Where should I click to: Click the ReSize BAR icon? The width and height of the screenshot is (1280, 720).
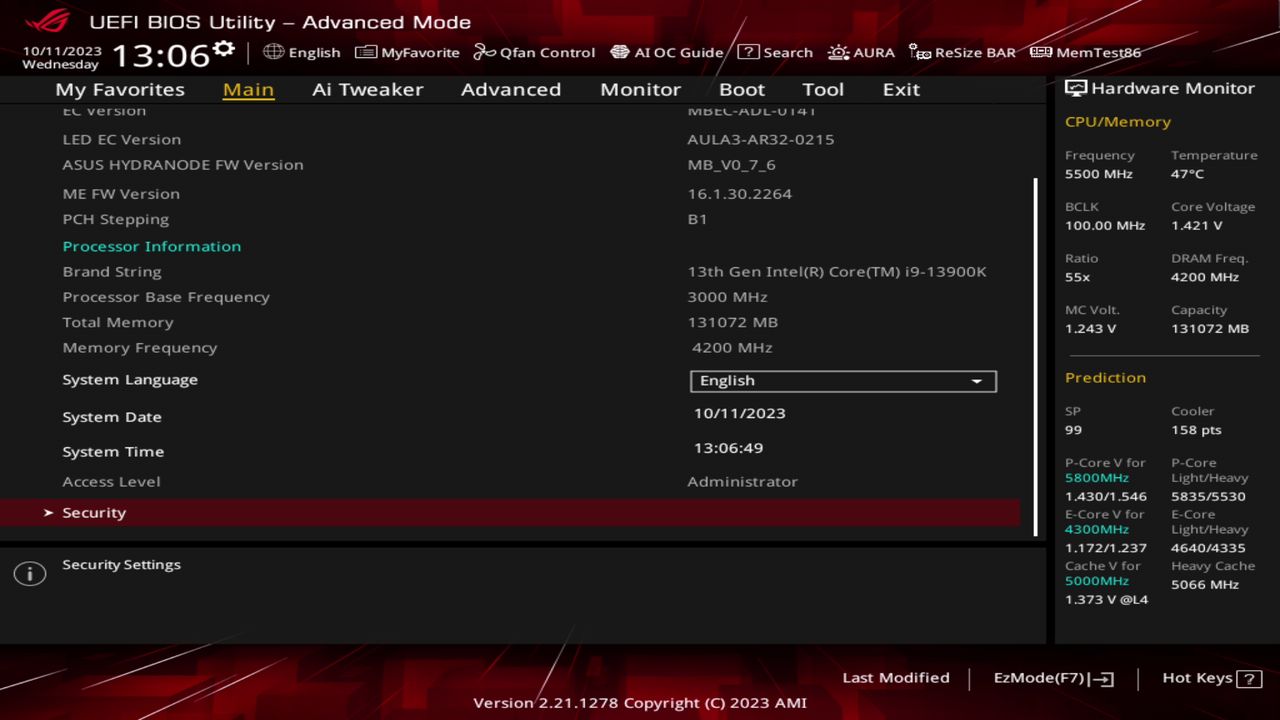(920, 52)
